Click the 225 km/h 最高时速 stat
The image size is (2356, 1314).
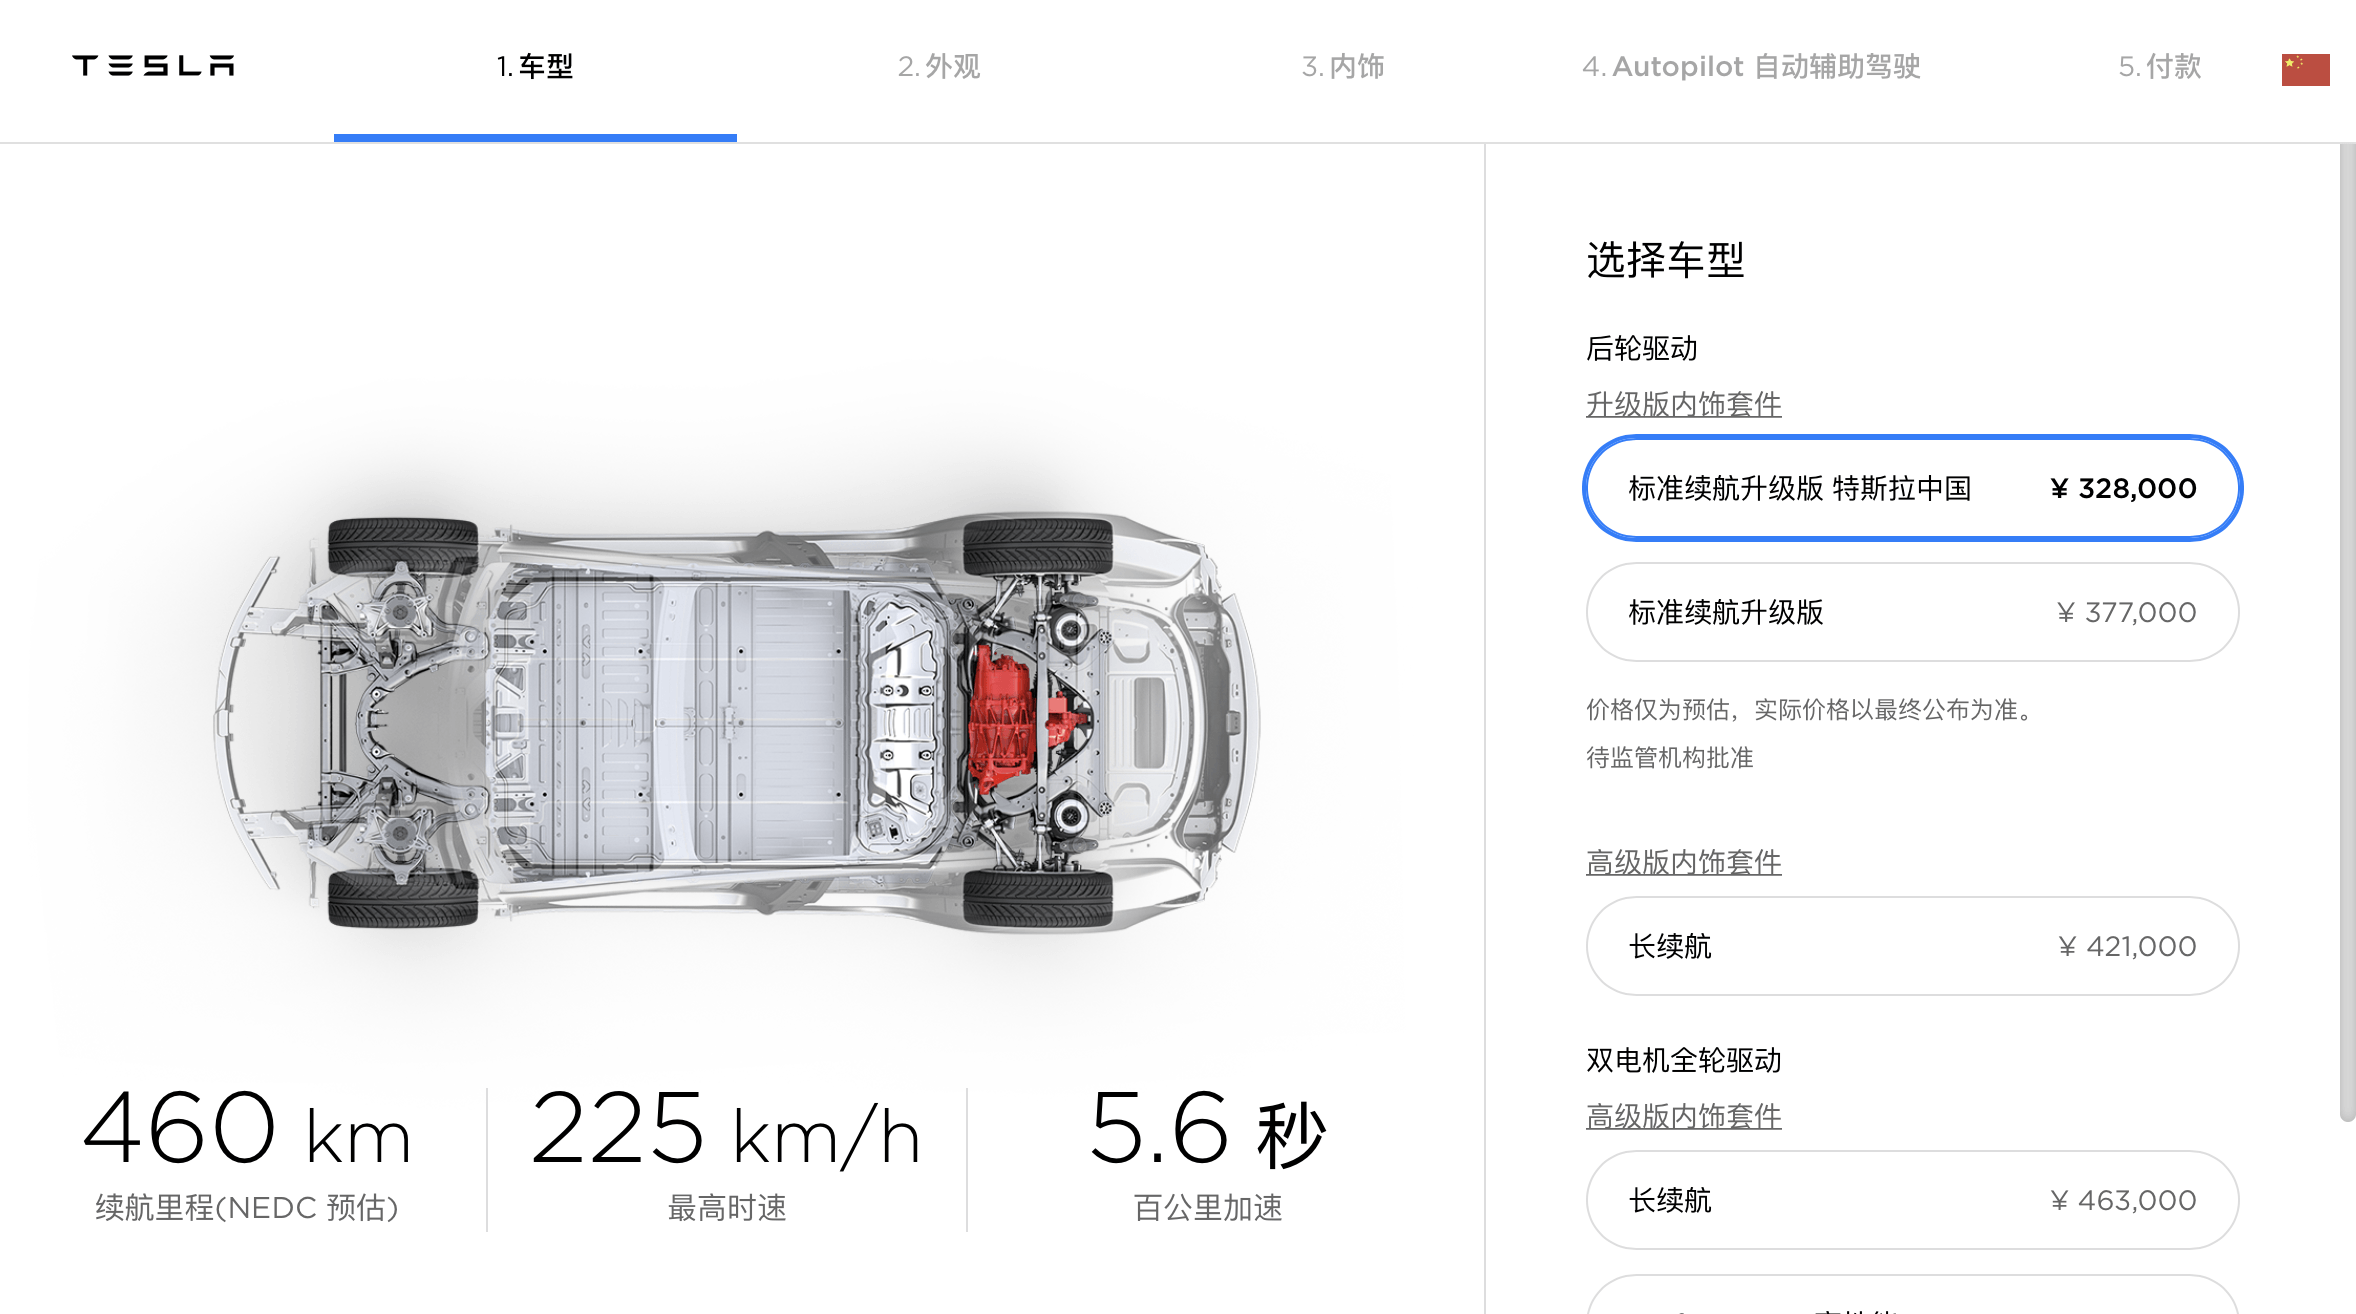tap(726, 1155)
